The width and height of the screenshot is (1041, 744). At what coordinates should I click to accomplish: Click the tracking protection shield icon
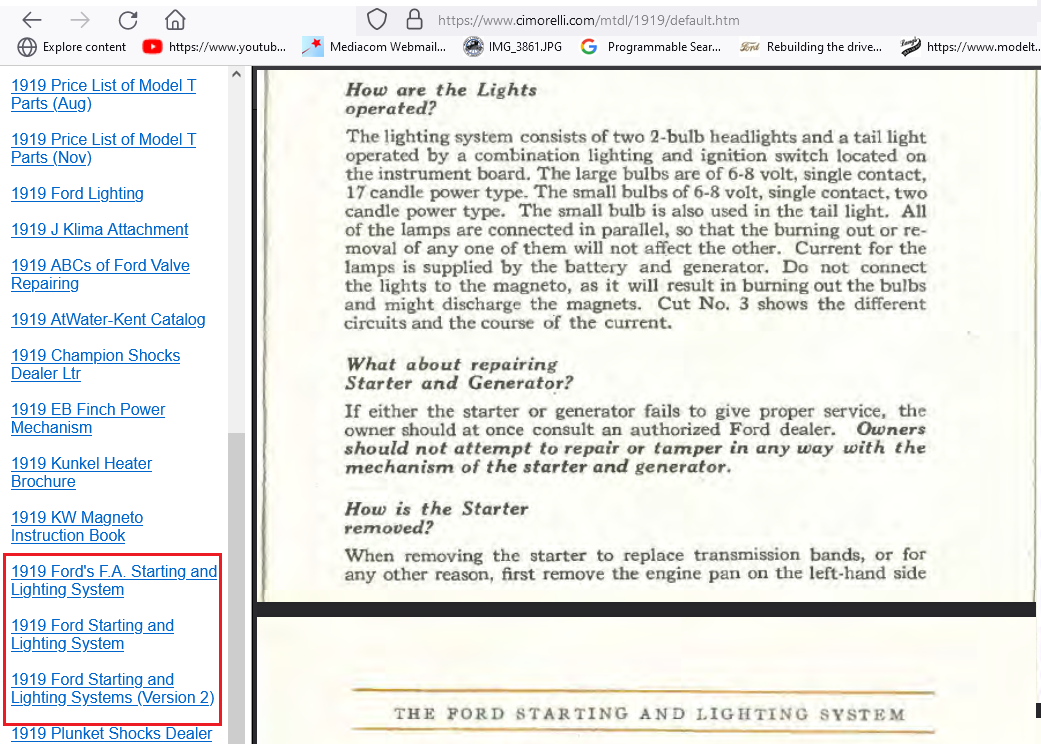[376, 20]
